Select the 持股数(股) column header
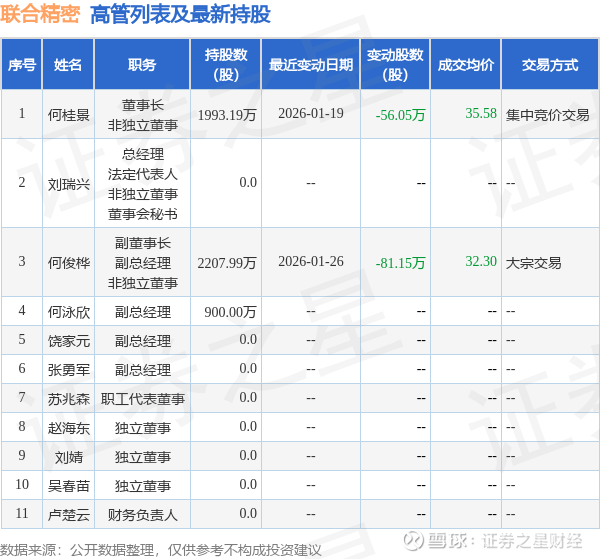This screenshot has height=559, width=600. [226, 64]
